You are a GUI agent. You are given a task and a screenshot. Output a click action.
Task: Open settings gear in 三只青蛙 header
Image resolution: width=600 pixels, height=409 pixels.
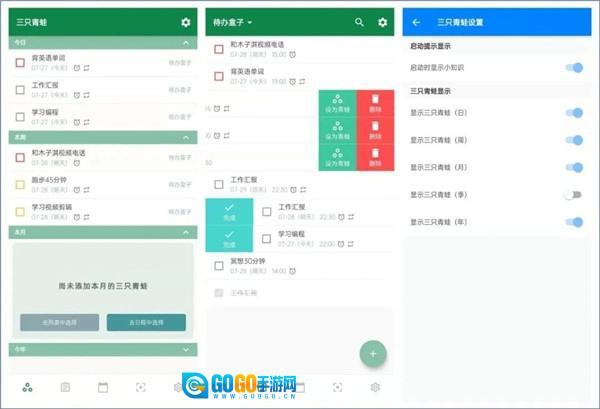[185, 22]
